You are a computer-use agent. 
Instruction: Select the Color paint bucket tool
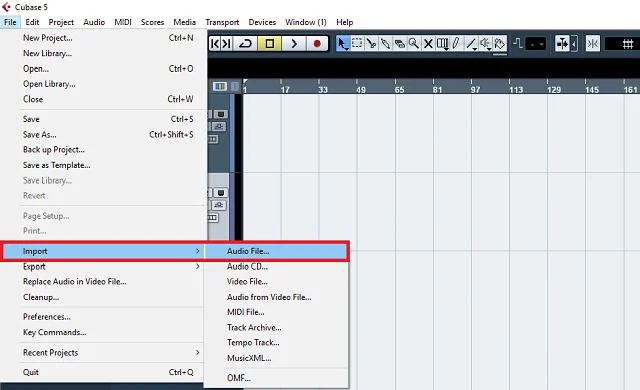(x=500, y=43)
